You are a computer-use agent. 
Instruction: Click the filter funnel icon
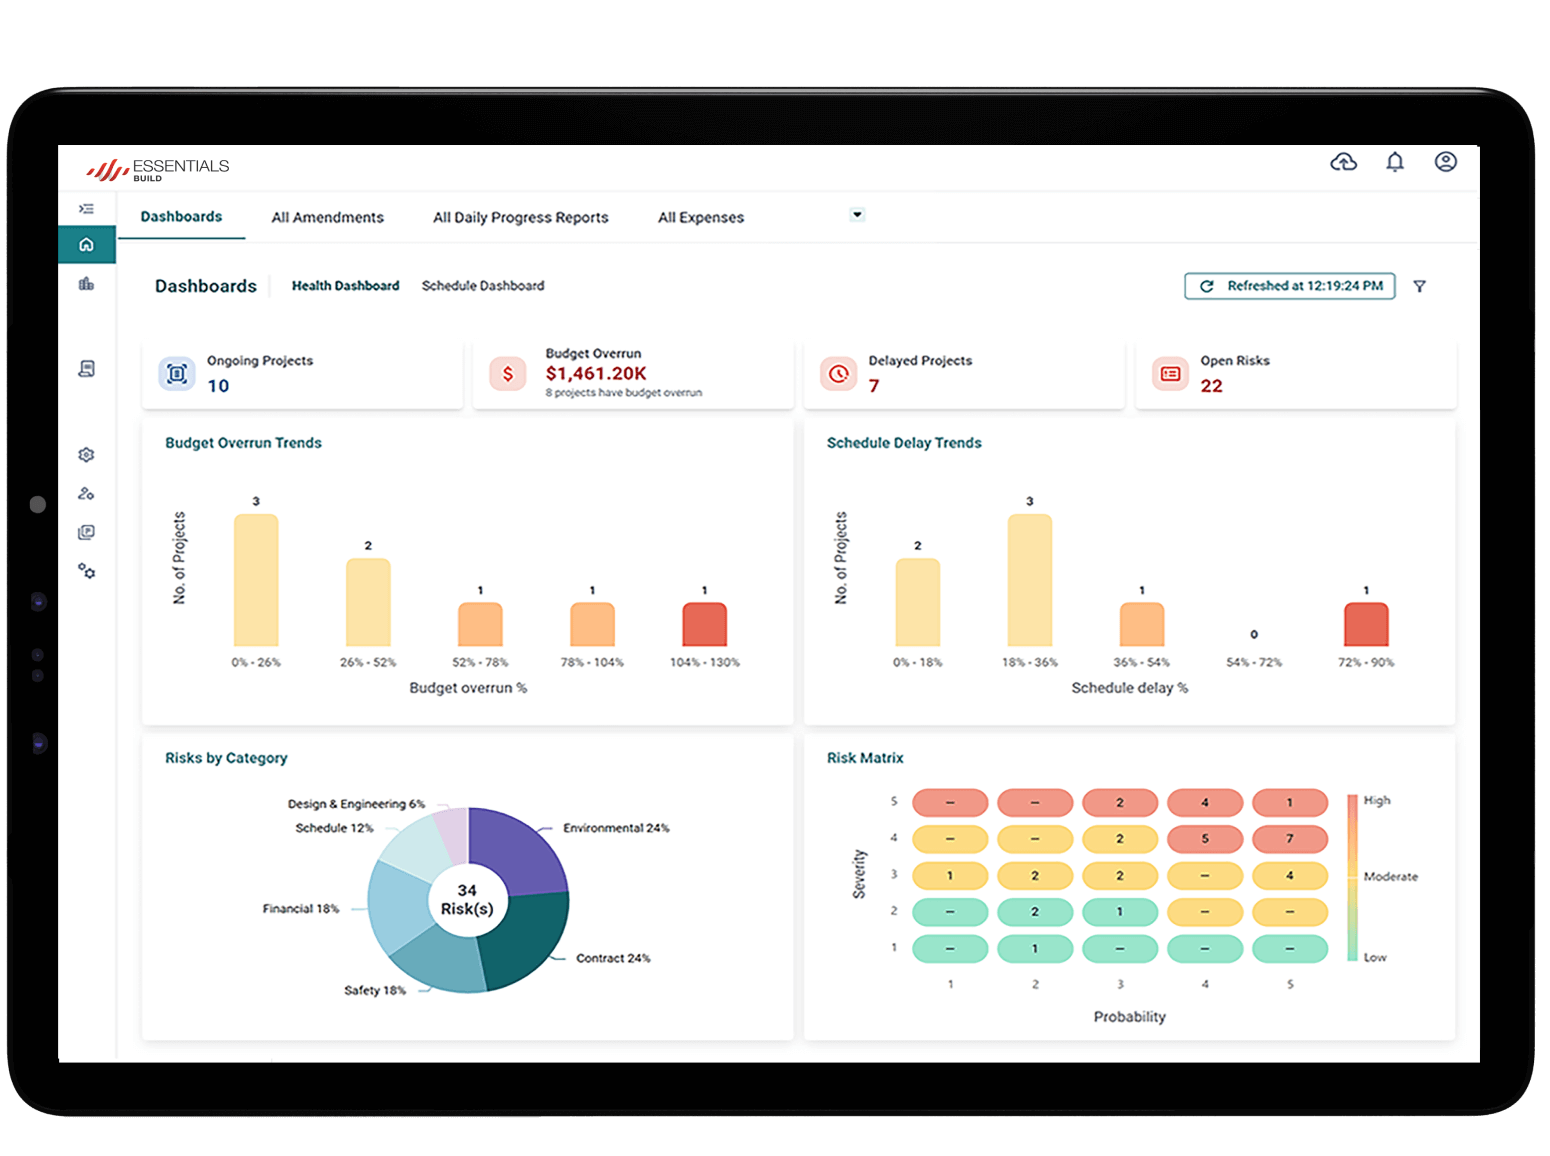(1419, 287)
